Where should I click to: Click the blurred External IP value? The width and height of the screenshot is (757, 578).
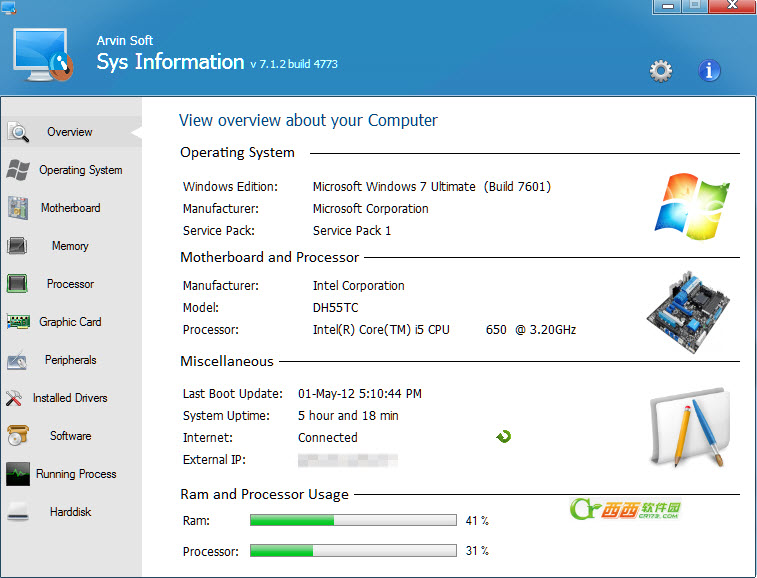[x=347, y=460]
